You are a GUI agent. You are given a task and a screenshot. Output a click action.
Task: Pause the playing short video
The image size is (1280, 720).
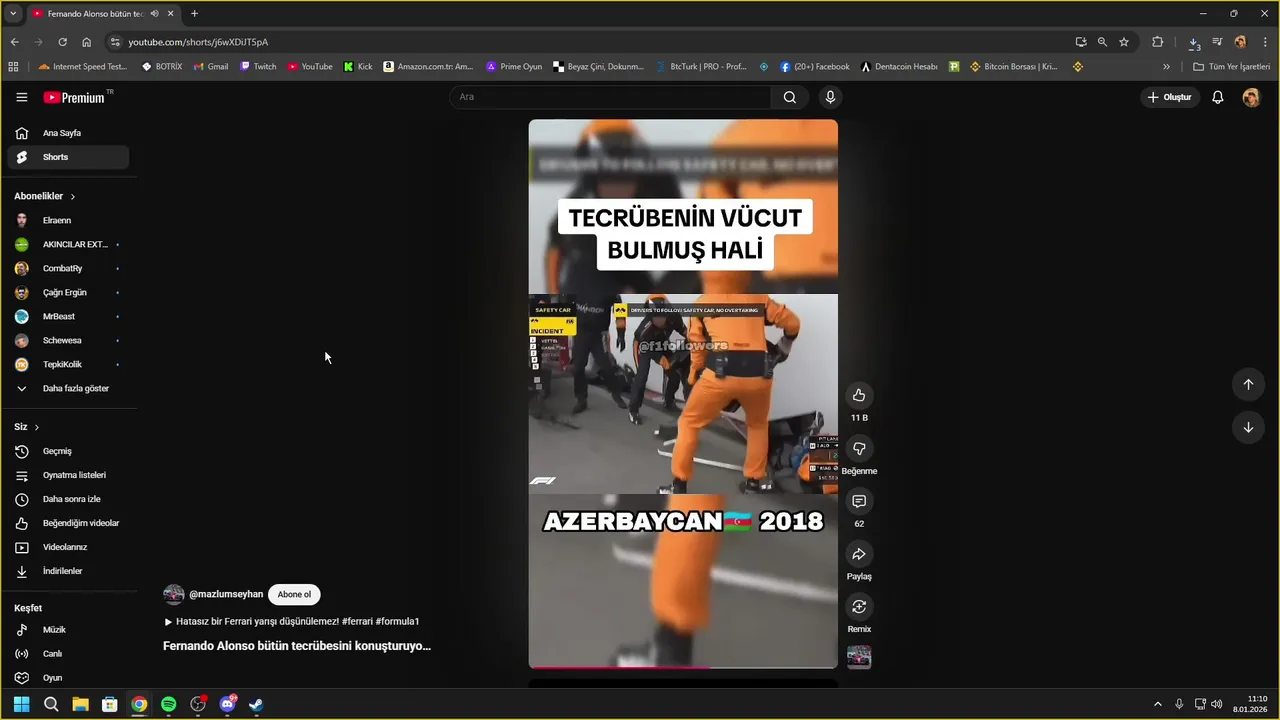683,394
